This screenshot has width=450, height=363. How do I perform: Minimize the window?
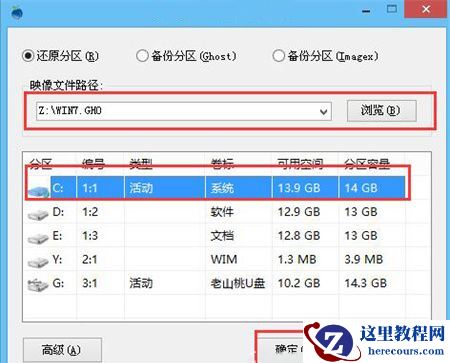click(x=366, y=10)
